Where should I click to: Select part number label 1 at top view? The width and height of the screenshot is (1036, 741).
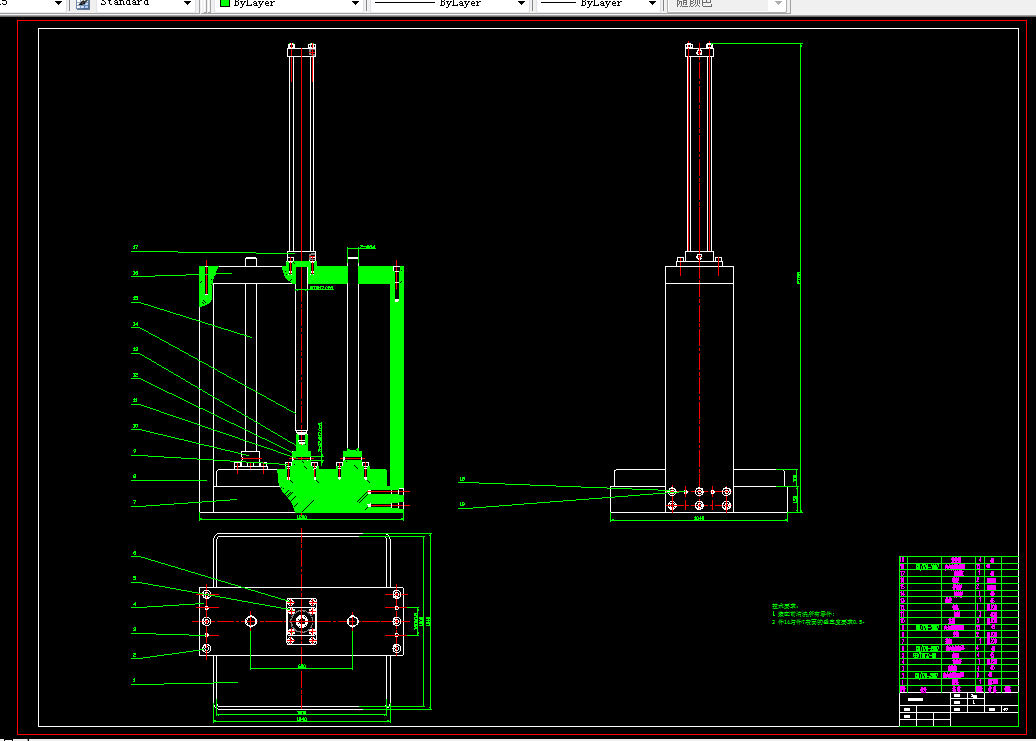(134, 680)
